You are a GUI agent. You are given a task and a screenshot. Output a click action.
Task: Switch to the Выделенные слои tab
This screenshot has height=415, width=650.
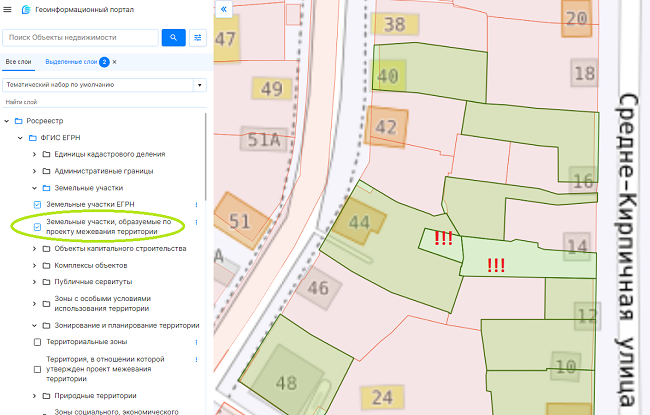(x=71, y=62)
